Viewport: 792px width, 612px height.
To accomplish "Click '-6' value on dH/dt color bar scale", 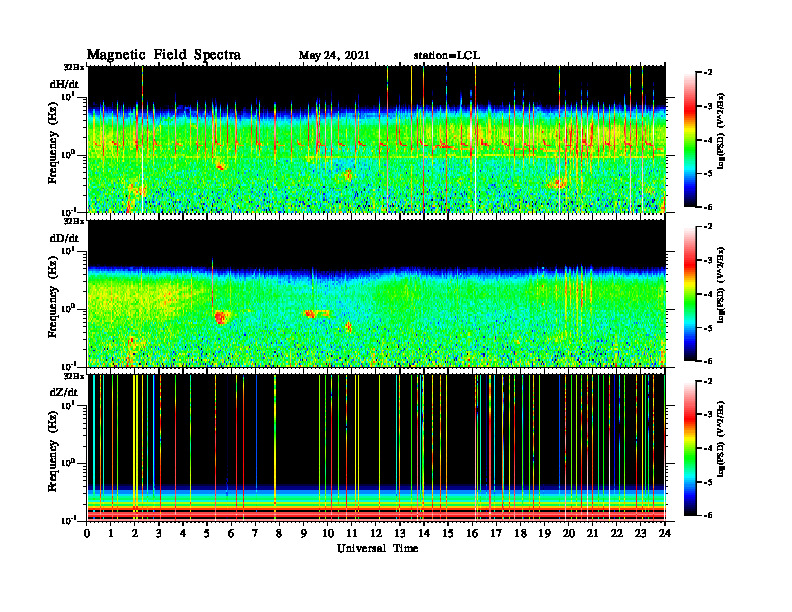I will pos(708,207).
